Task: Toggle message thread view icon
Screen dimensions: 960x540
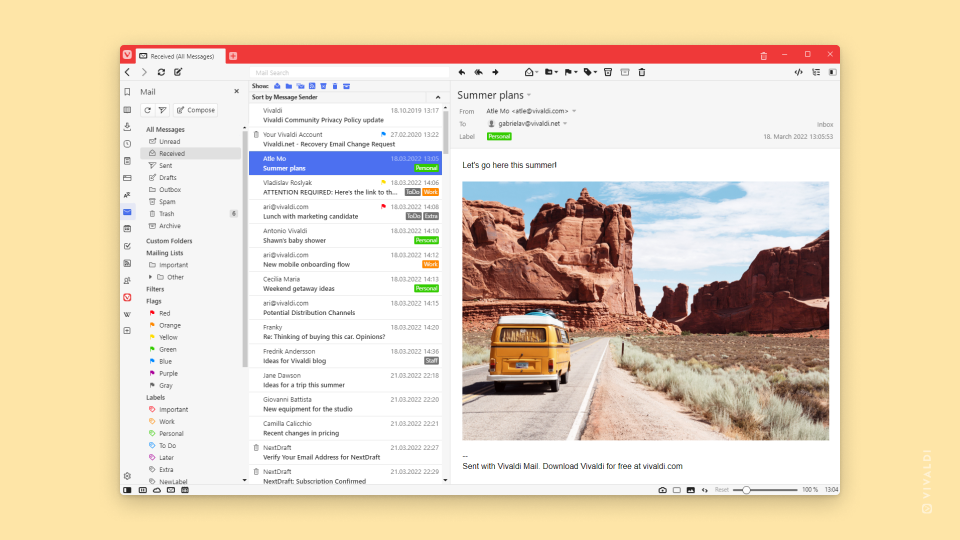Action: tap(816, 72)
